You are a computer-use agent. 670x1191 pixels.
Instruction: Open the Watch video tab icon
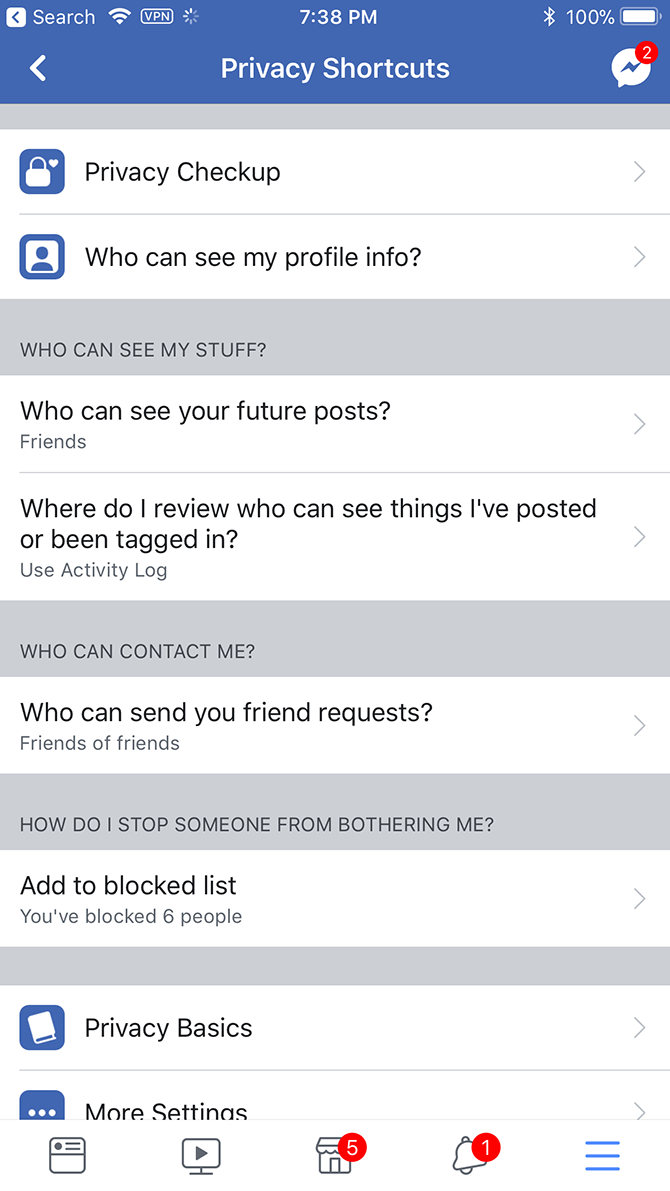pos(201,1155)
